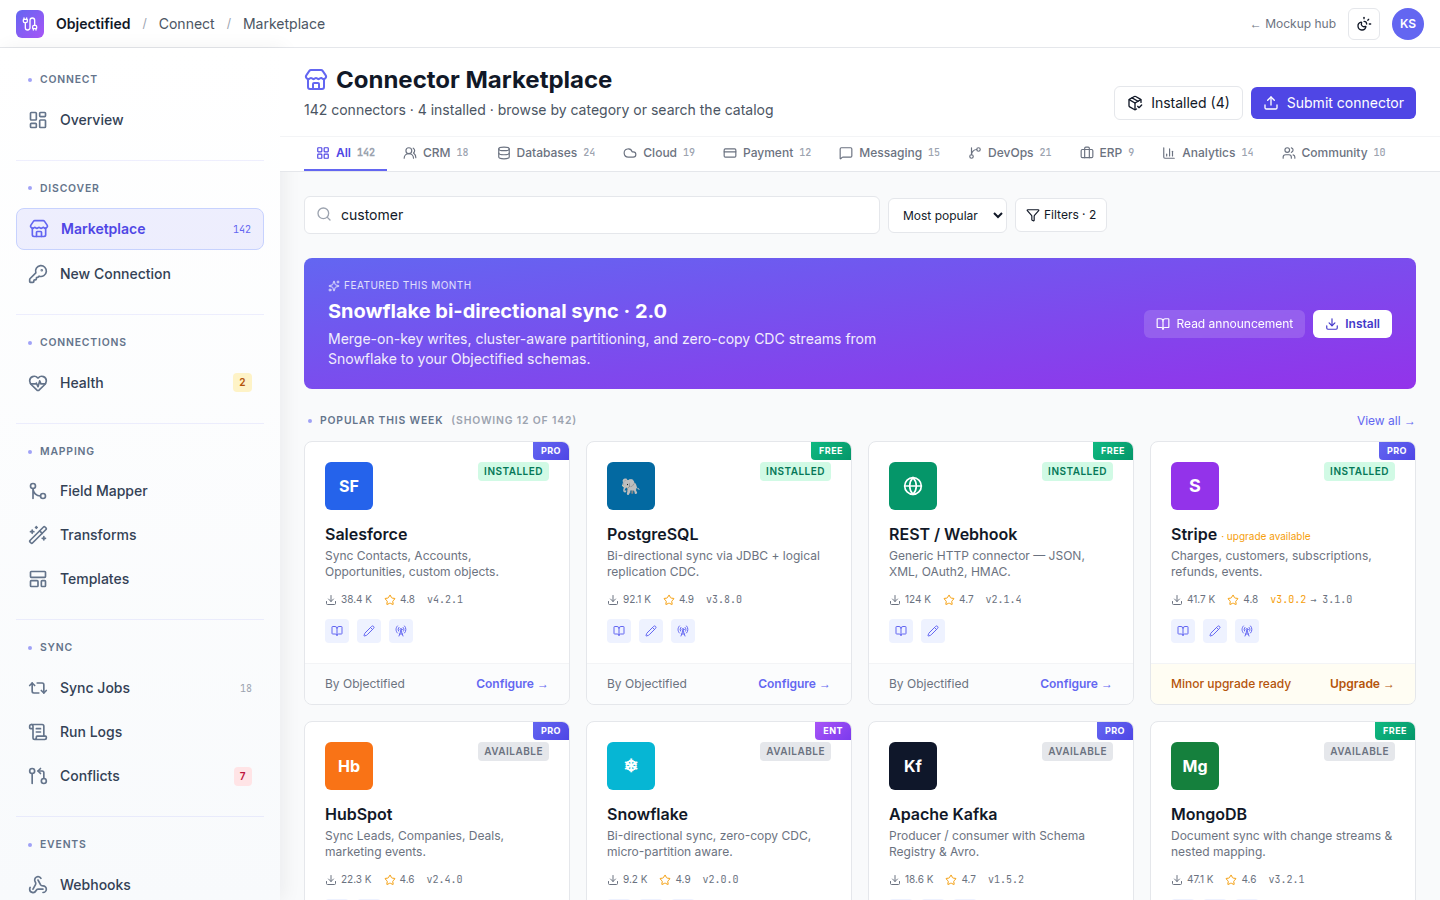Click the Mockup hub link

pyautogui.click(x=1293, y=24)
